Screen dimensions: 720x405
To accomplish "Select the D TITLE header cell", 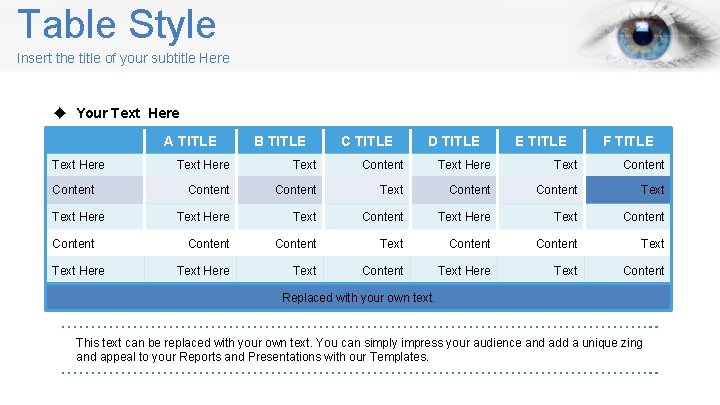I will [x=454, y=141].
